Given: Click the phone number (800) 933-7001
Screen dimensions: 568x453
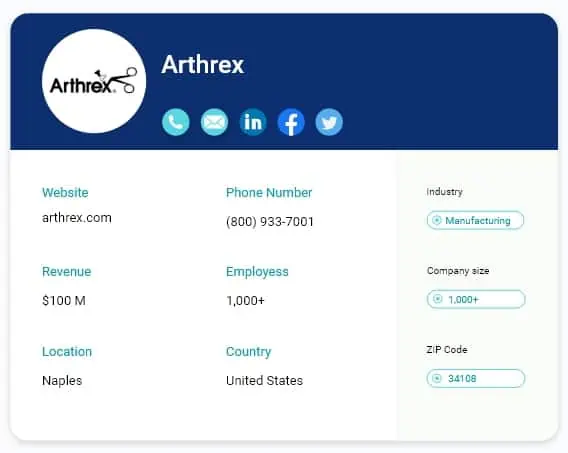Looking at the screenshot, I should tap(270, 221).
